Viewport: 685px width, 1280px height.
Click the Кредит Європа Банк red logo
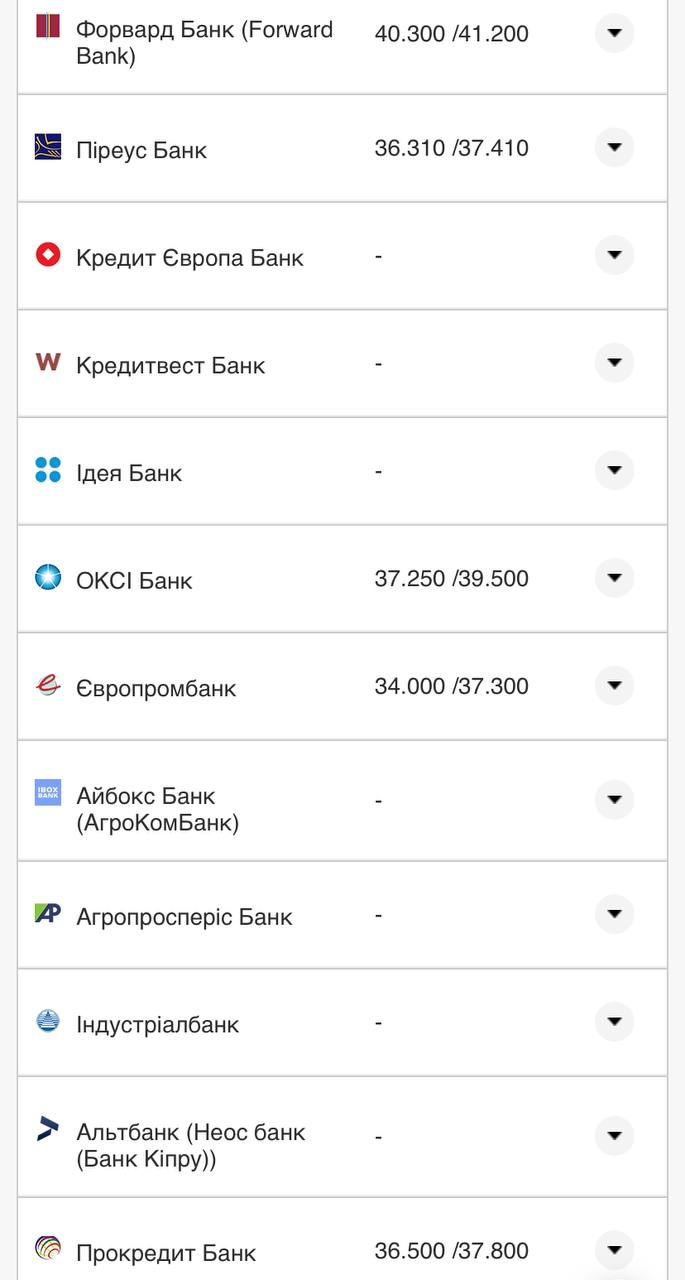[48, 255]
